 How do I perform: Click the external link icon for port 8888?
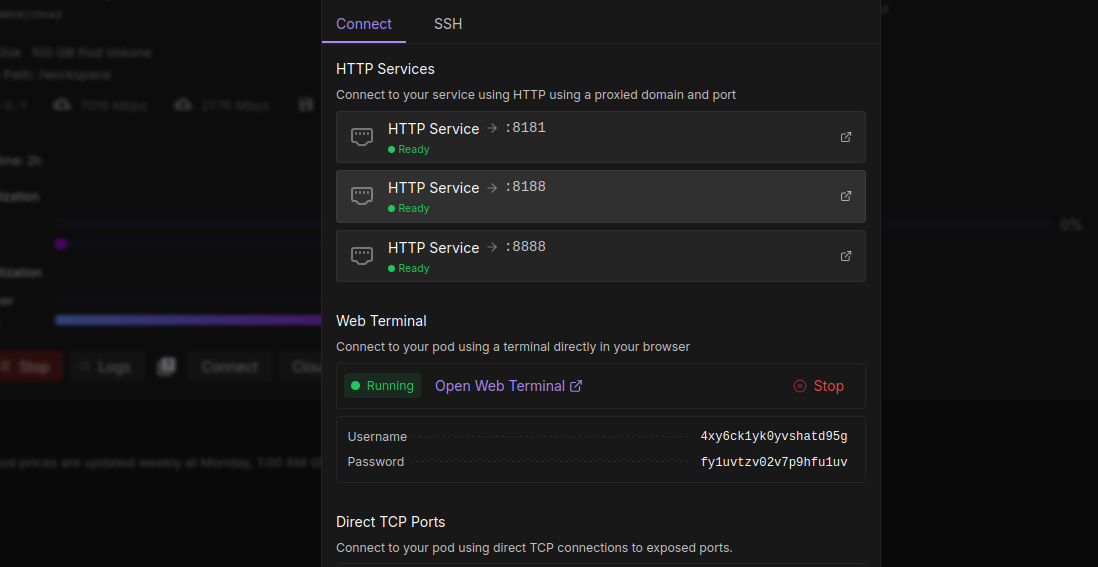pos(845,256)
